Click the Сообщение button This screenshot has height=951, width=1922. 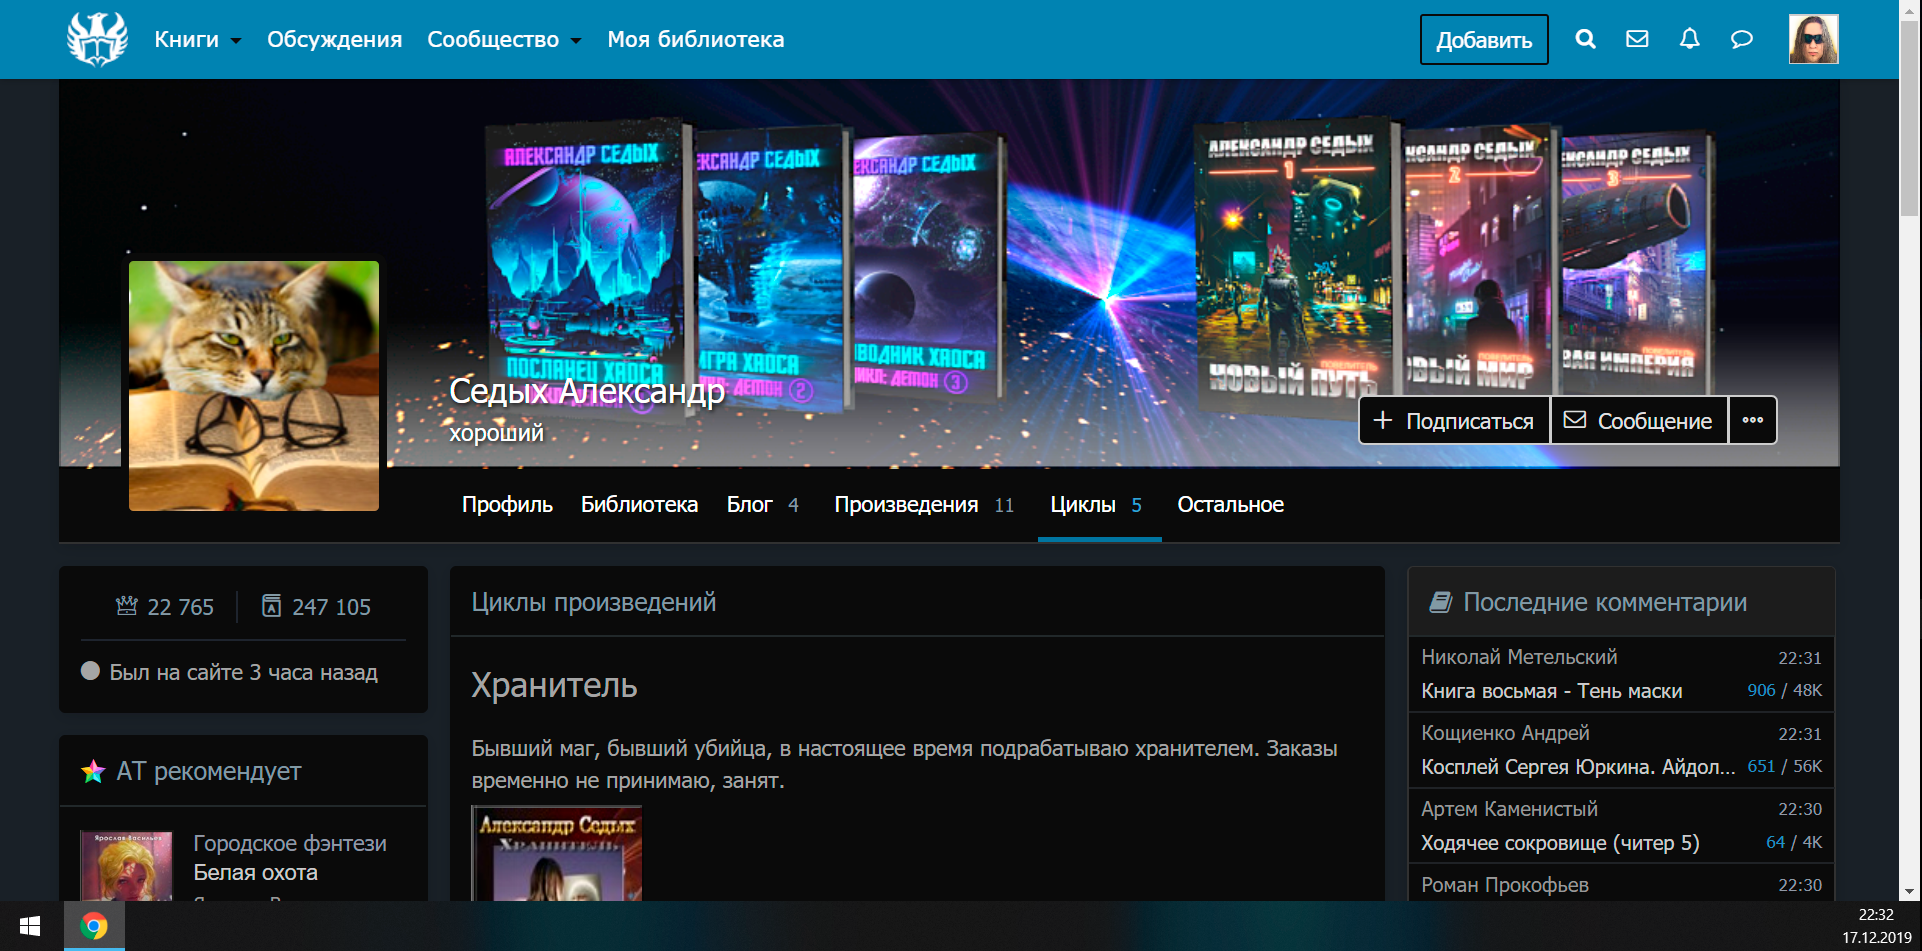(x=1638, y=421)
